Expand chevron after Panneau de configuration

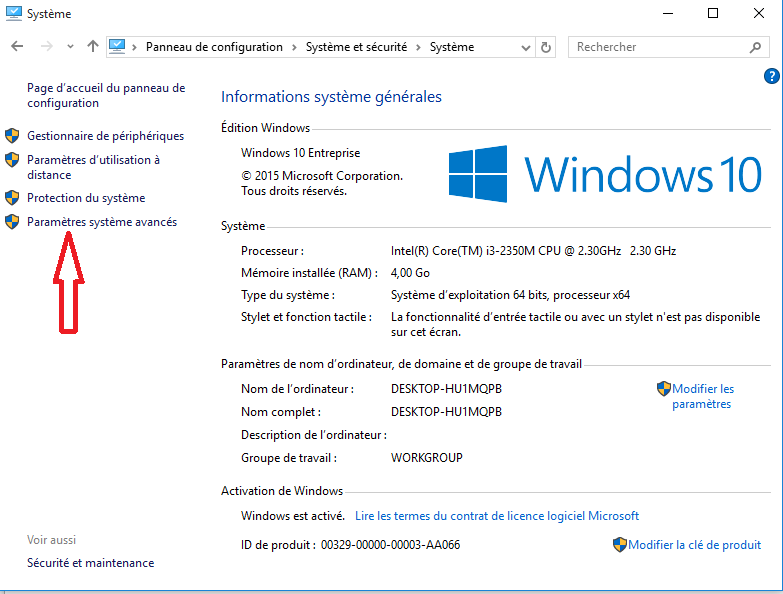pos(294,47)
